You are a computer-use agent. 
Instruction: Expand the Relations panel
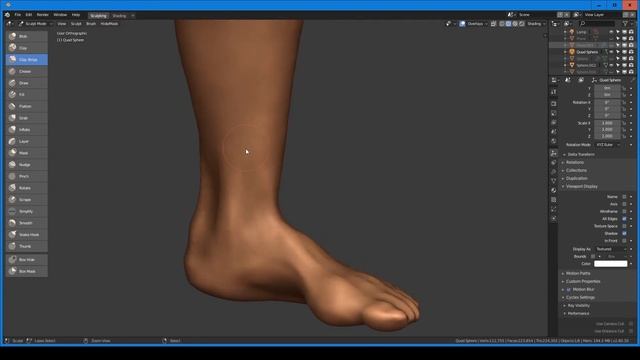(x=575, y=162)
